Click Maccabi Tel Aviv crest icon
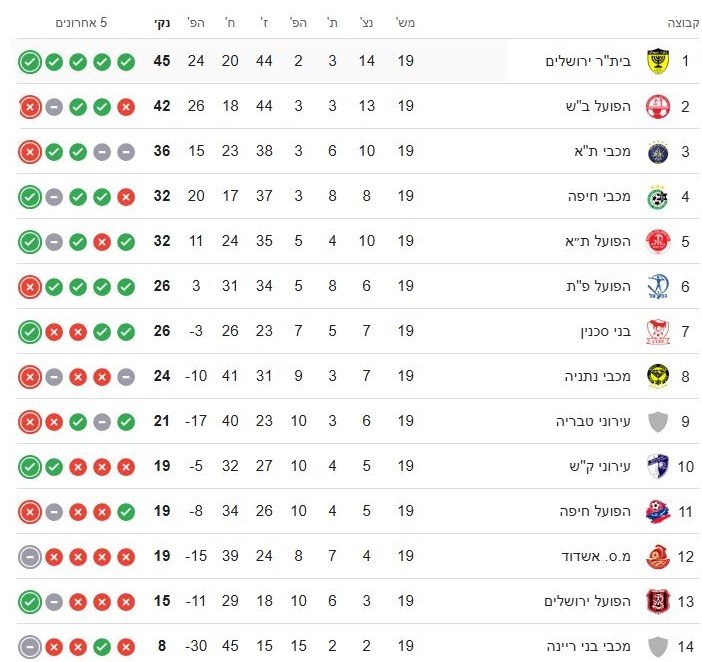 coord(656,152)
